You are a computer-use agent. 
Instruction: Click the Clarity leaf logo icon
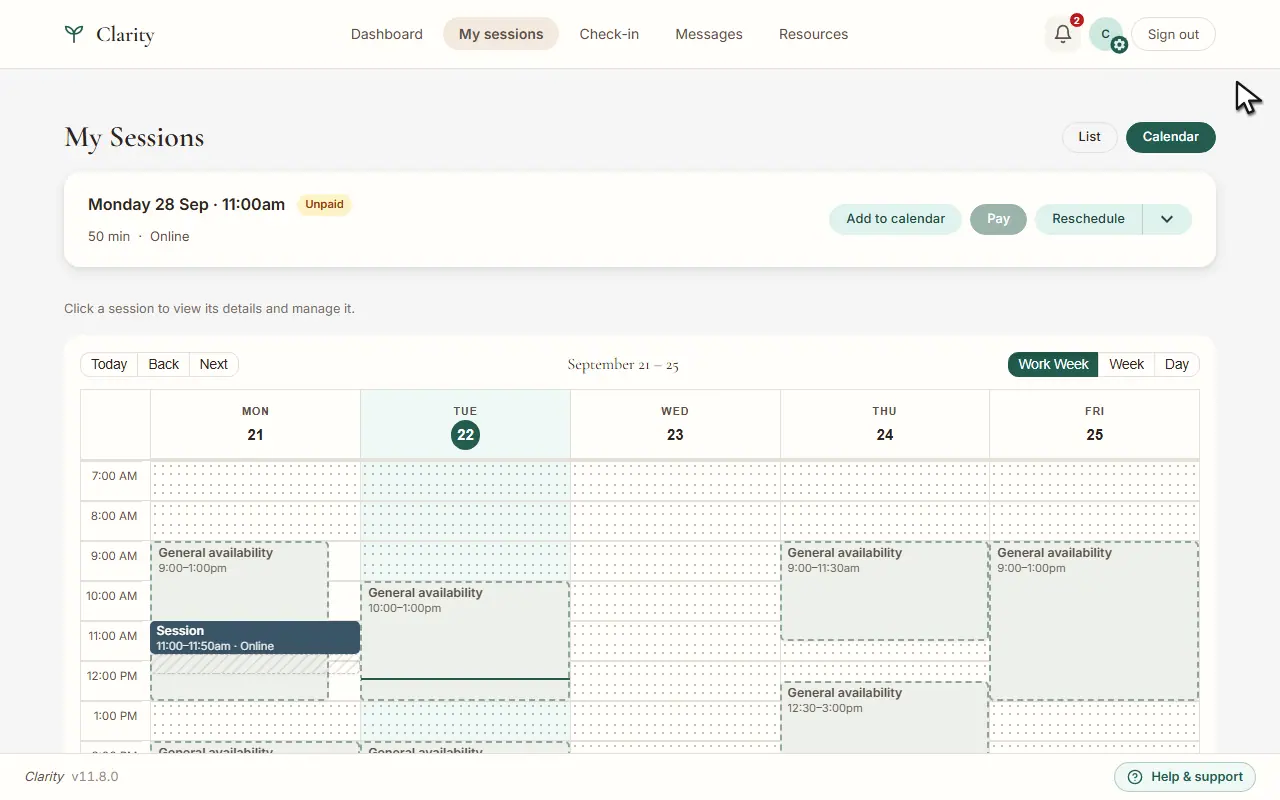(x=73, y=34)
